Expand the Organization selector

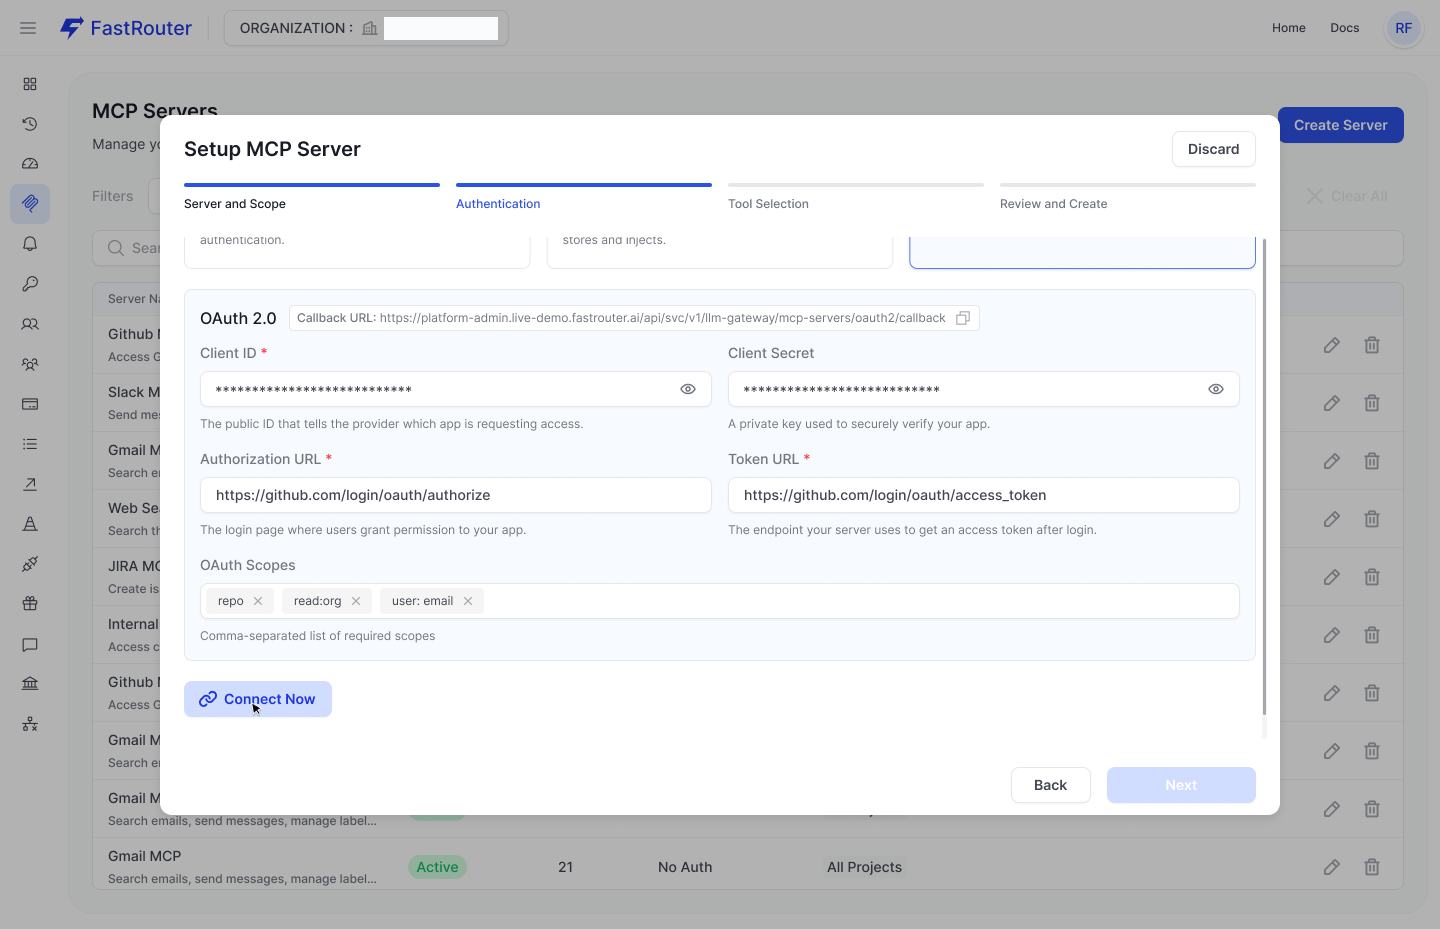366,28
